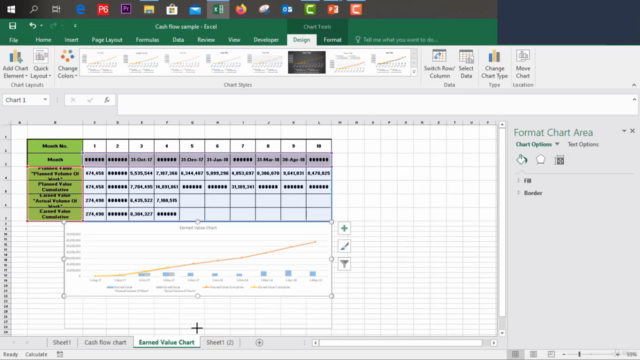Open the Formulas ribbon tab
The image size is (640, 360).
pos(147,40)
